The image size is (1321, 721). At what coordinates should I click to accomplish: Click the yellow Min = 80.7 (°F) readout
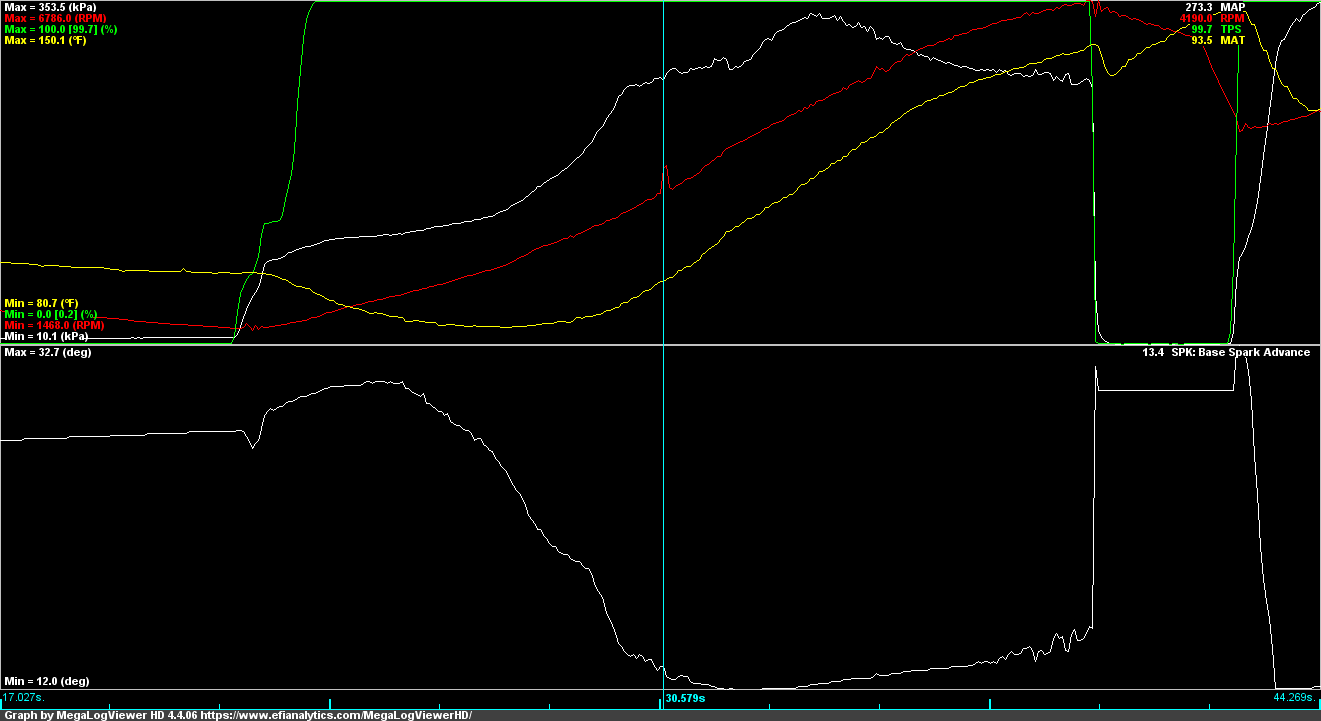(x=41, y=303)
